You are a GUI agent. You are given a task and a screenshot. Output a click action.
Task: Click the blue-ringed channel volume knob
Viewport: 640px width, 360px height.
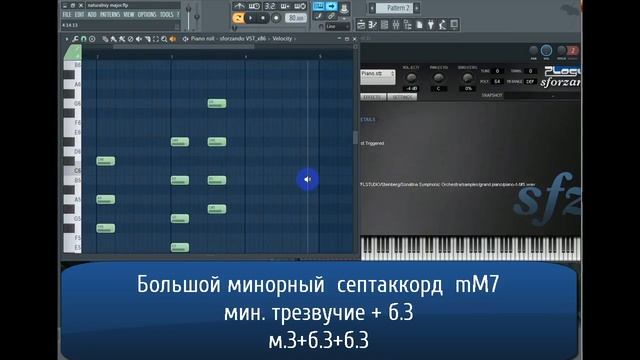(x=546, y=51)
